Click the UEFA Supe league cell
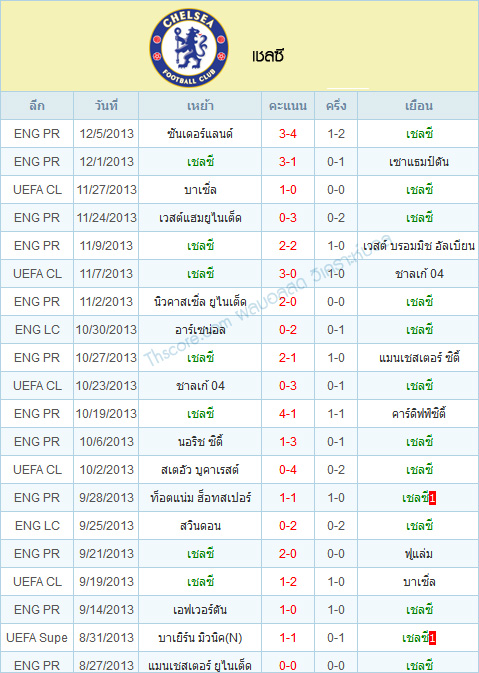479x673 pixels. [x=37, y=638]
